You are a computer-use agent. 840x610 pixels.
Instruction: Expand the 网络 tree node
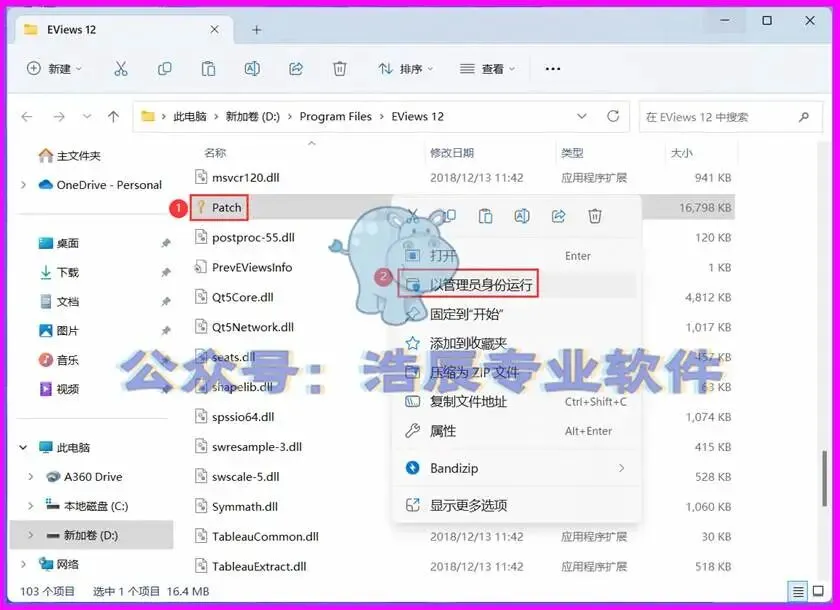coord(24,564)
